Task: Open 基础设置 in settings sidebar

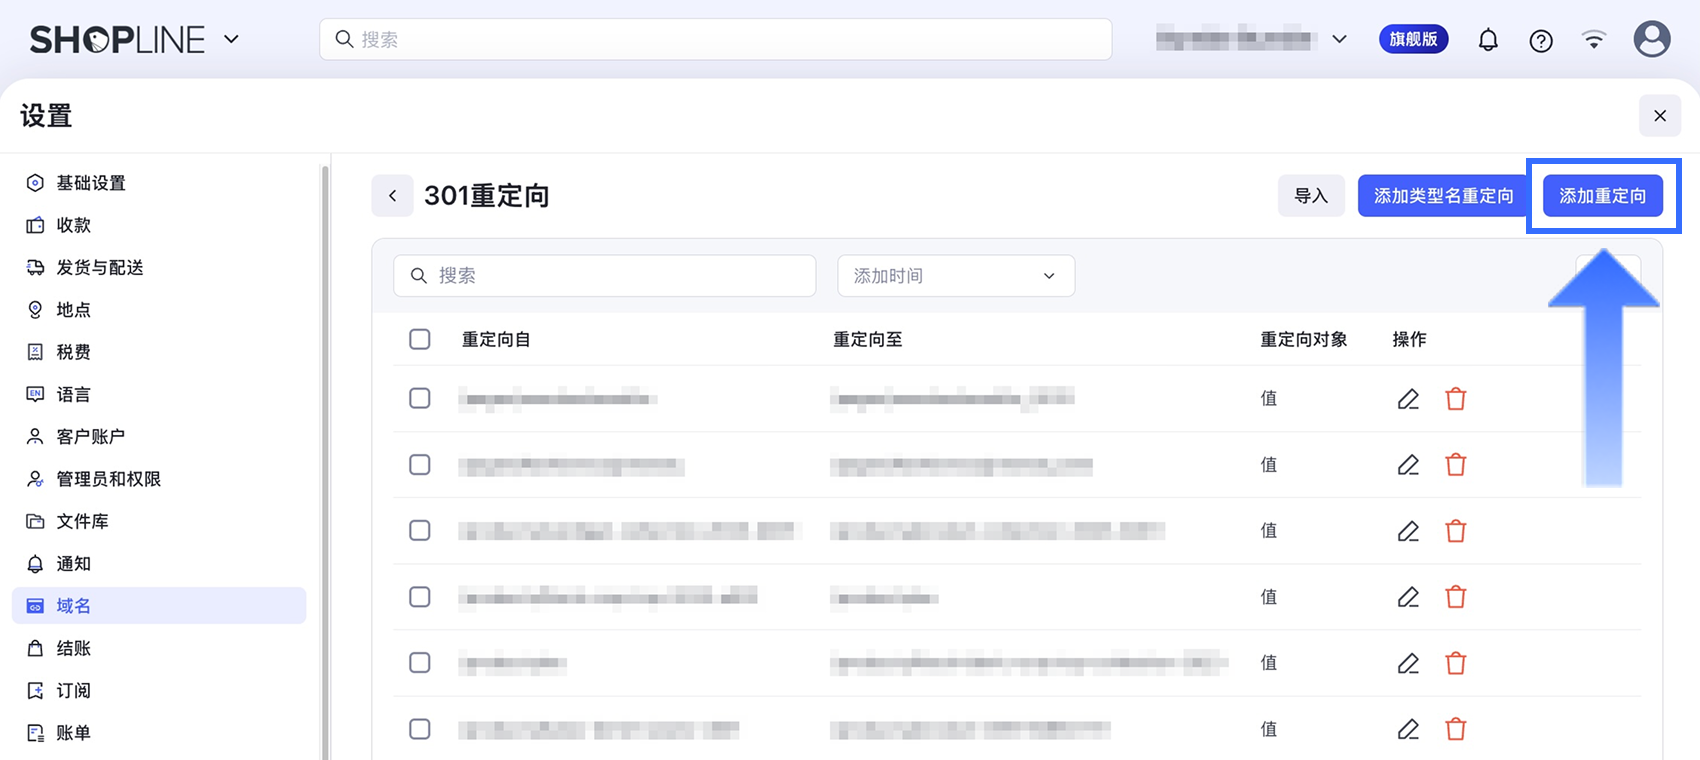Action: pos(91,183)
